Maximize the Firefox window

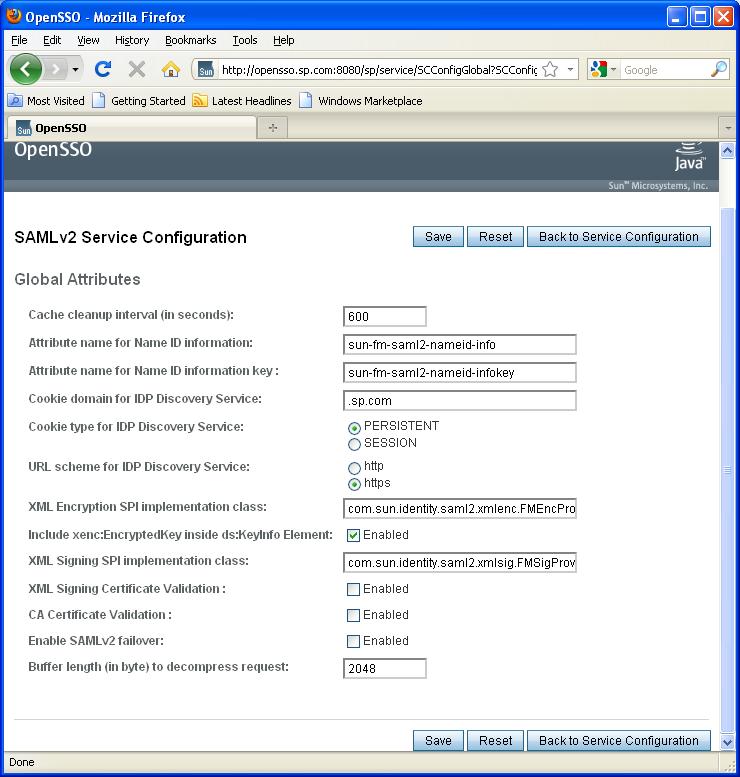click(x=701, y=17)
